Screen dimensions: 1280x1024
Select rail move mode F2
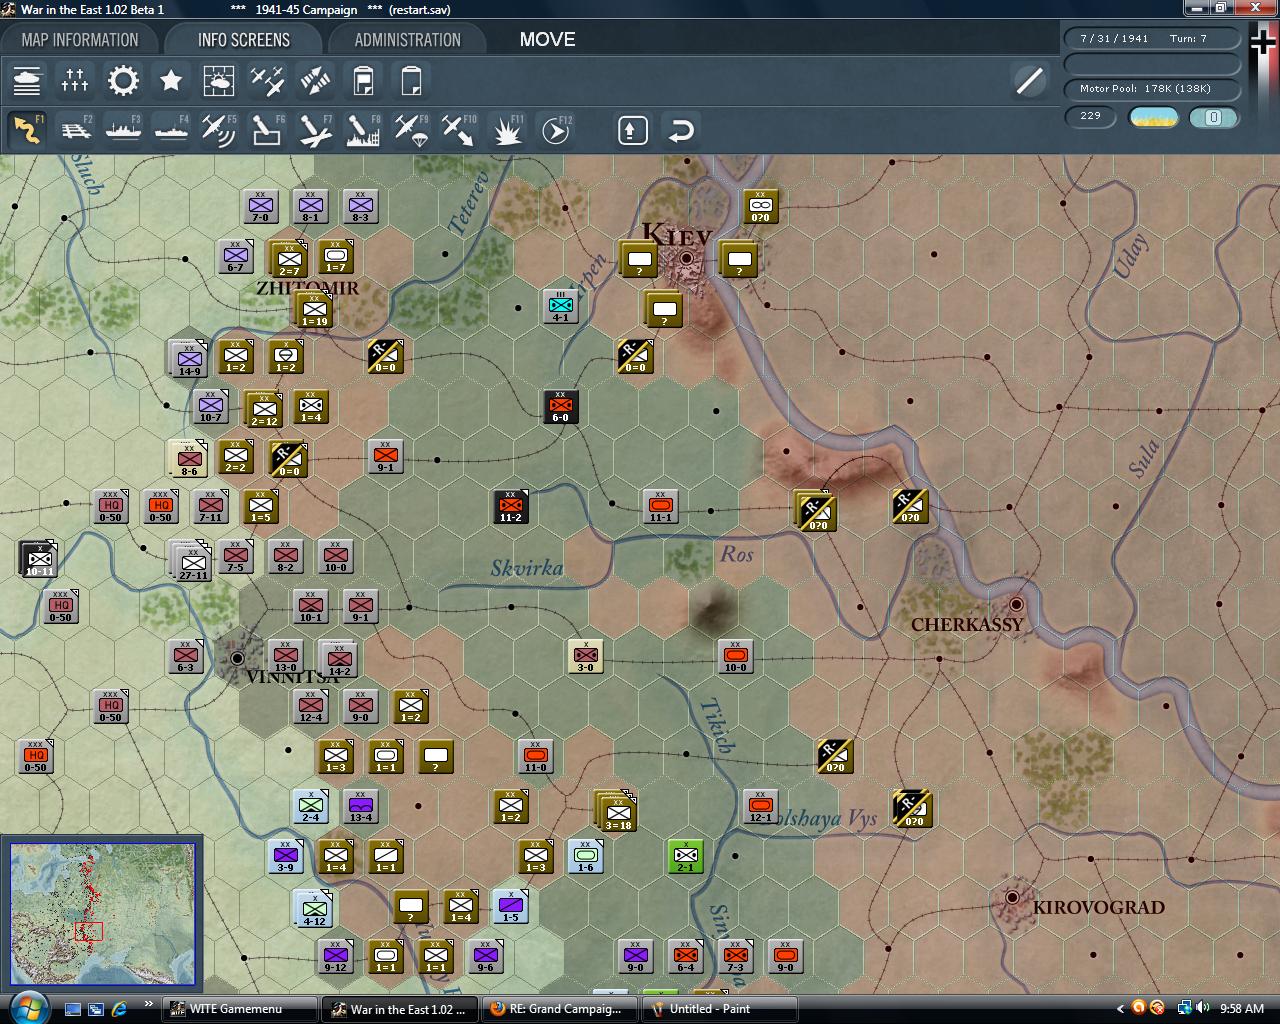pyautogui.click(x=75, y=130)
